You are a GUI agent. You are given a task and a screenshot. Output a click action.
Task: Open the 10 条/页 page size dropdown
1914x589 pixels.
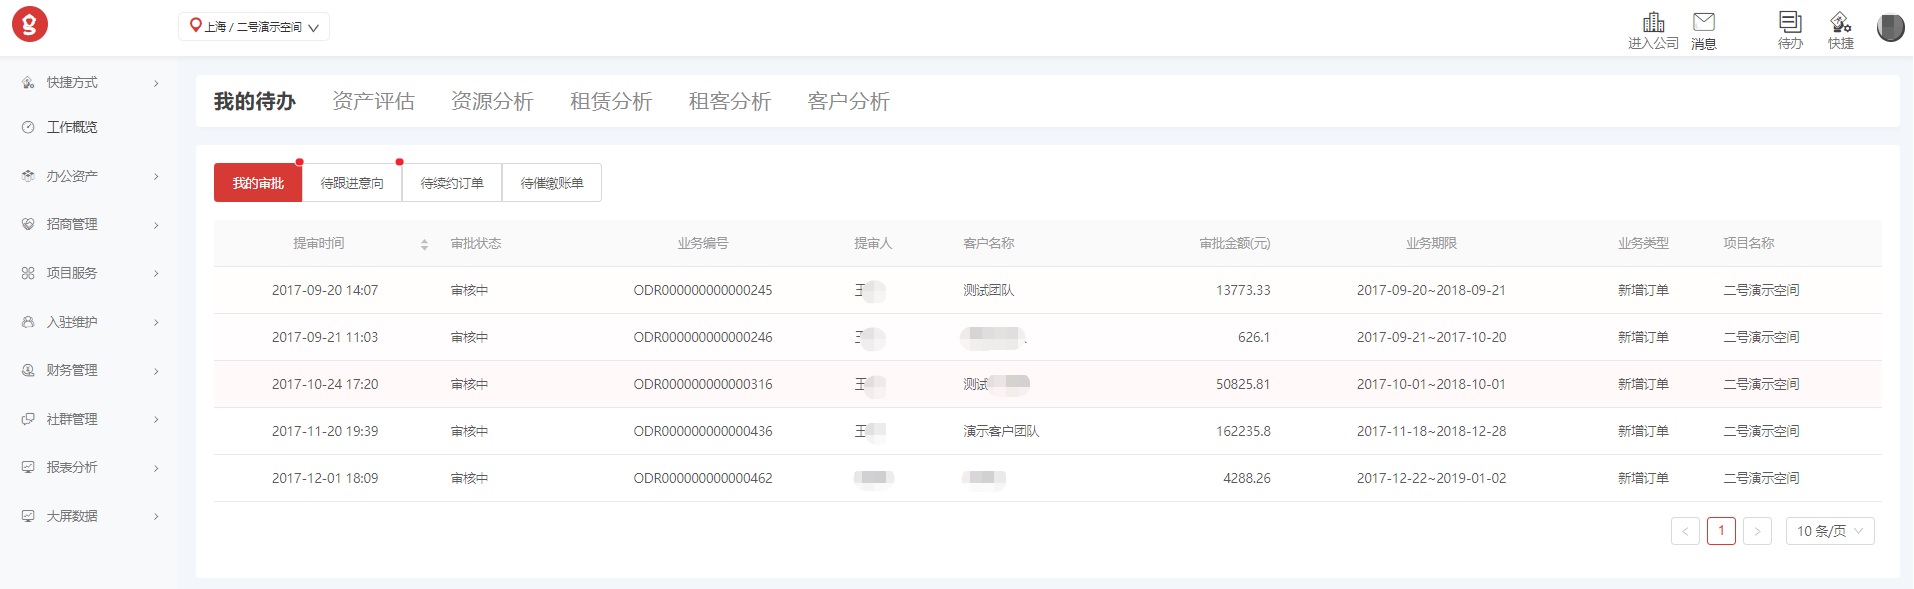pos(1829,531)
